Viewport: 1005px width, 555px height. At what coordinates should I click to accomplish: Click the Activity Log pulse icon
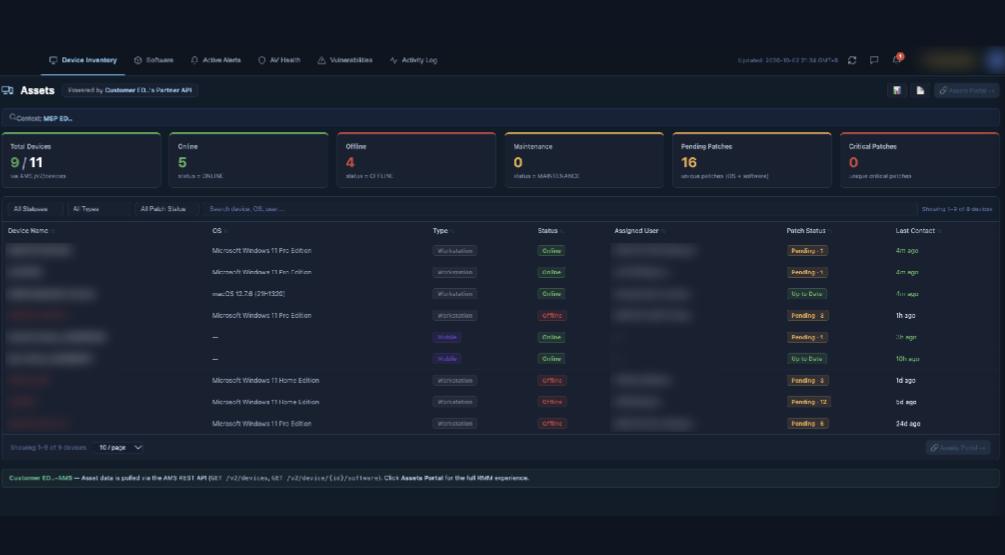pos(394,60)
